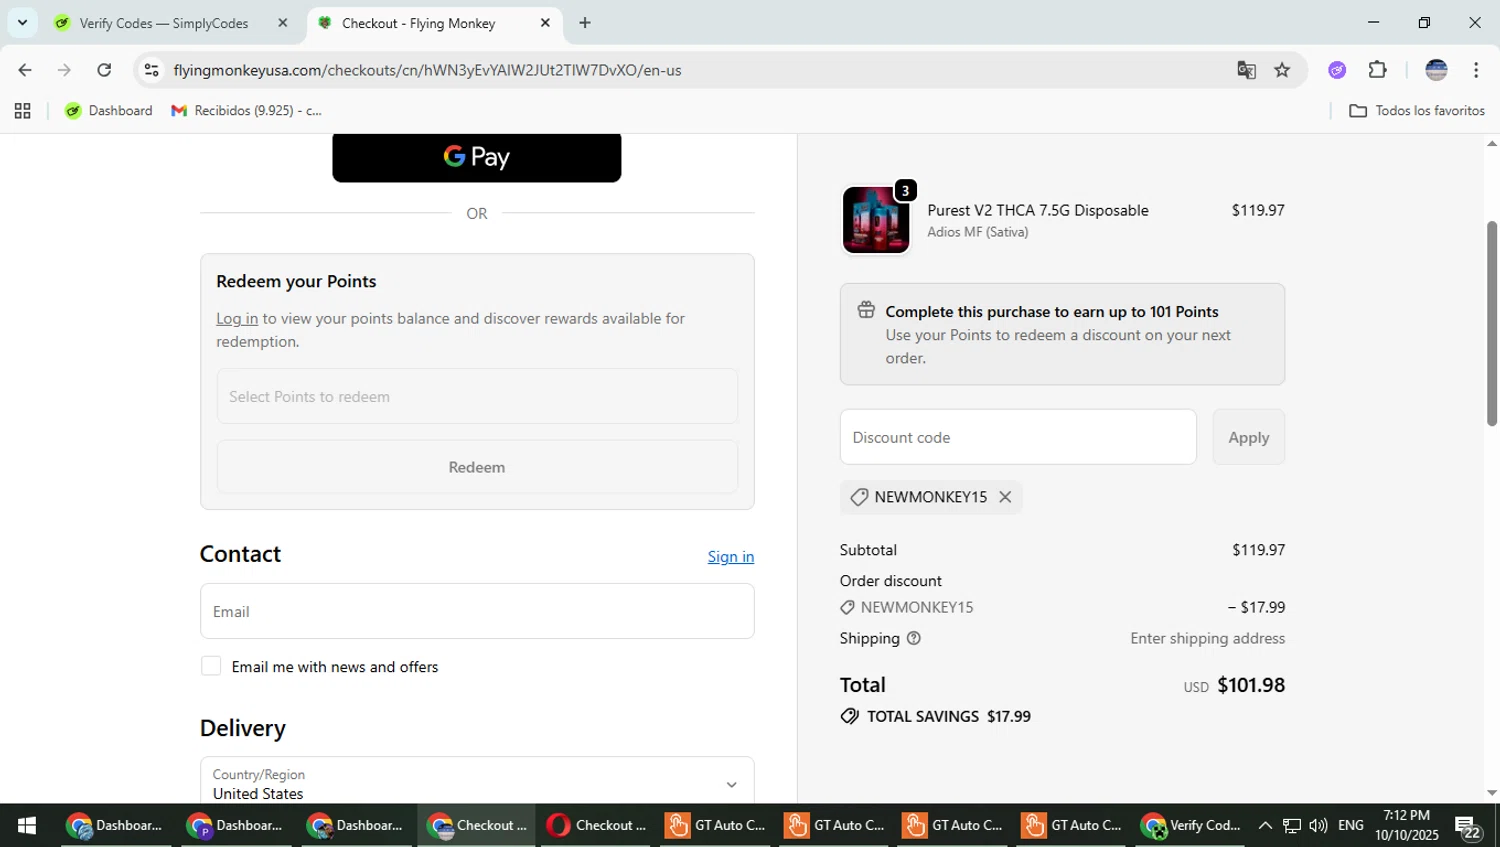Viewport: 1500px width, 847px height.
Task: Open Select Points to redeem dropdown
Action: (477, 396)
